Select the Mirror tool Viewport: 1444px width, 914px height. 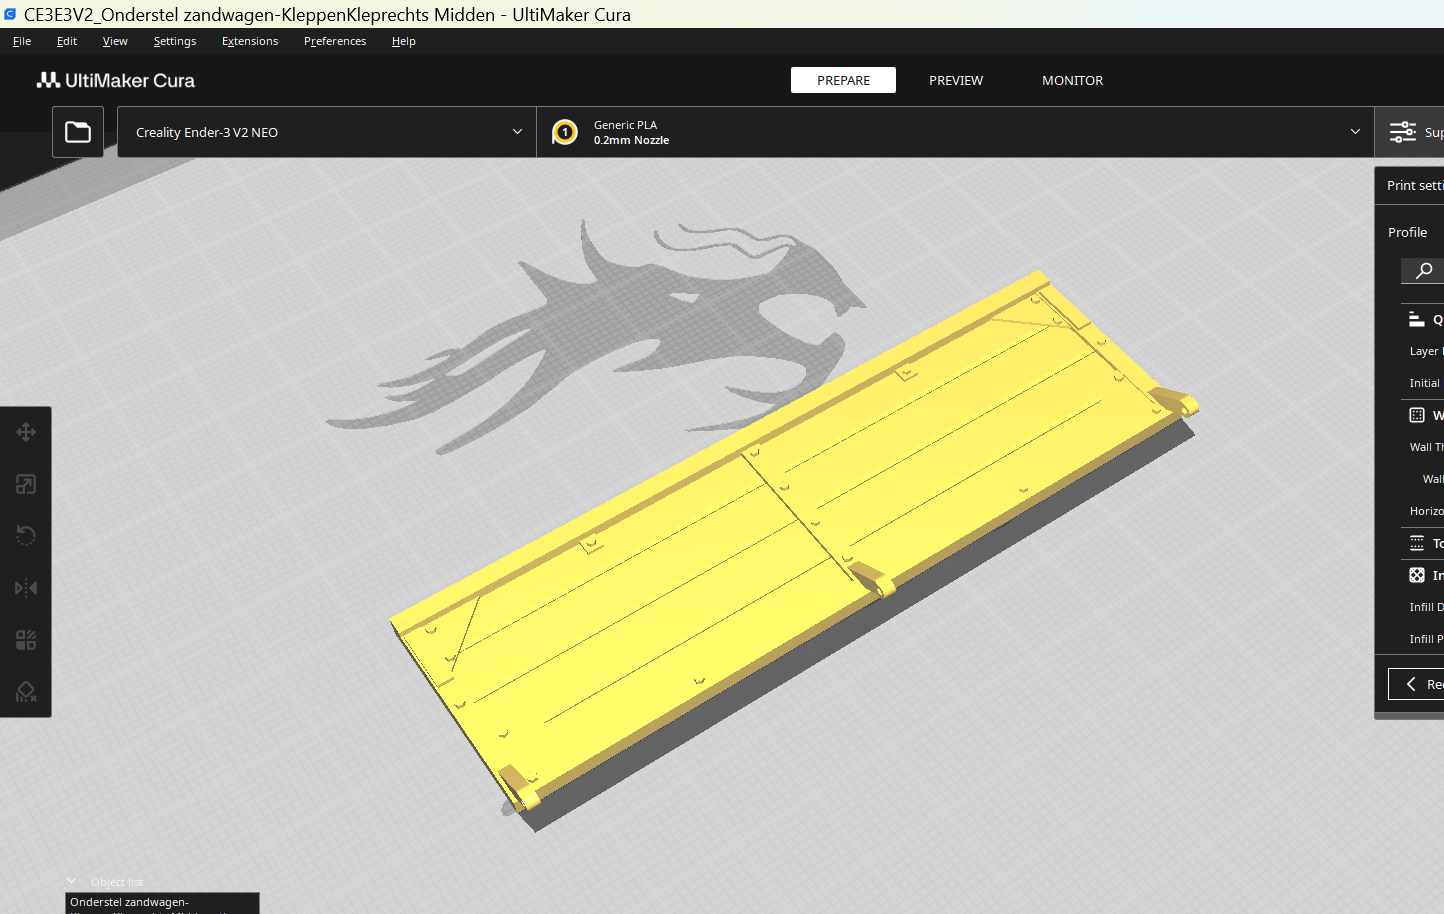pyautogui.click(x=26, y=588)
